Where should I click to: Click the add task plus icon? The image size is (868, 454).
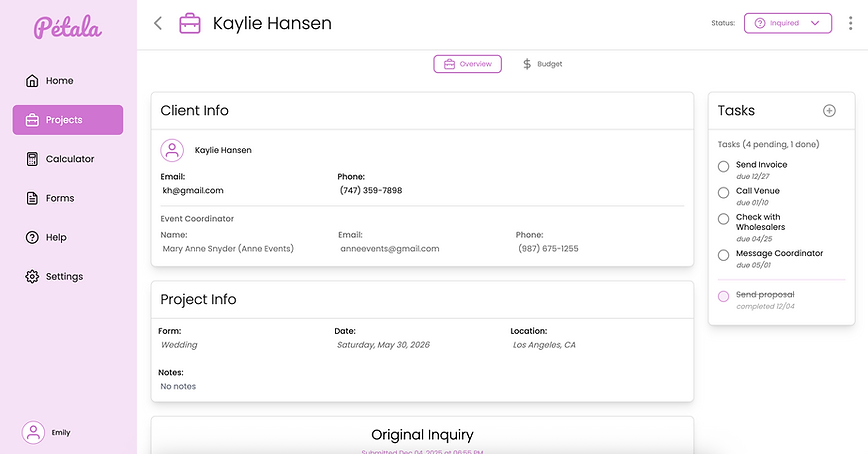click(829, 111)
